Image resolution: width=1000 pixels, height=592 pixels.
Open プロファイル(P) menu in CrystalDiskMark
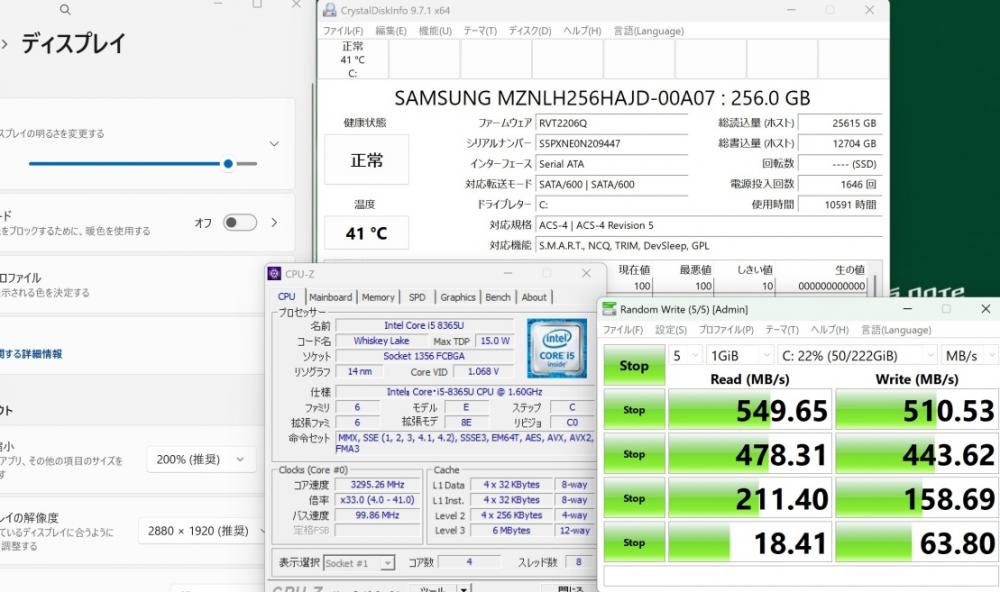pos(726,330)
